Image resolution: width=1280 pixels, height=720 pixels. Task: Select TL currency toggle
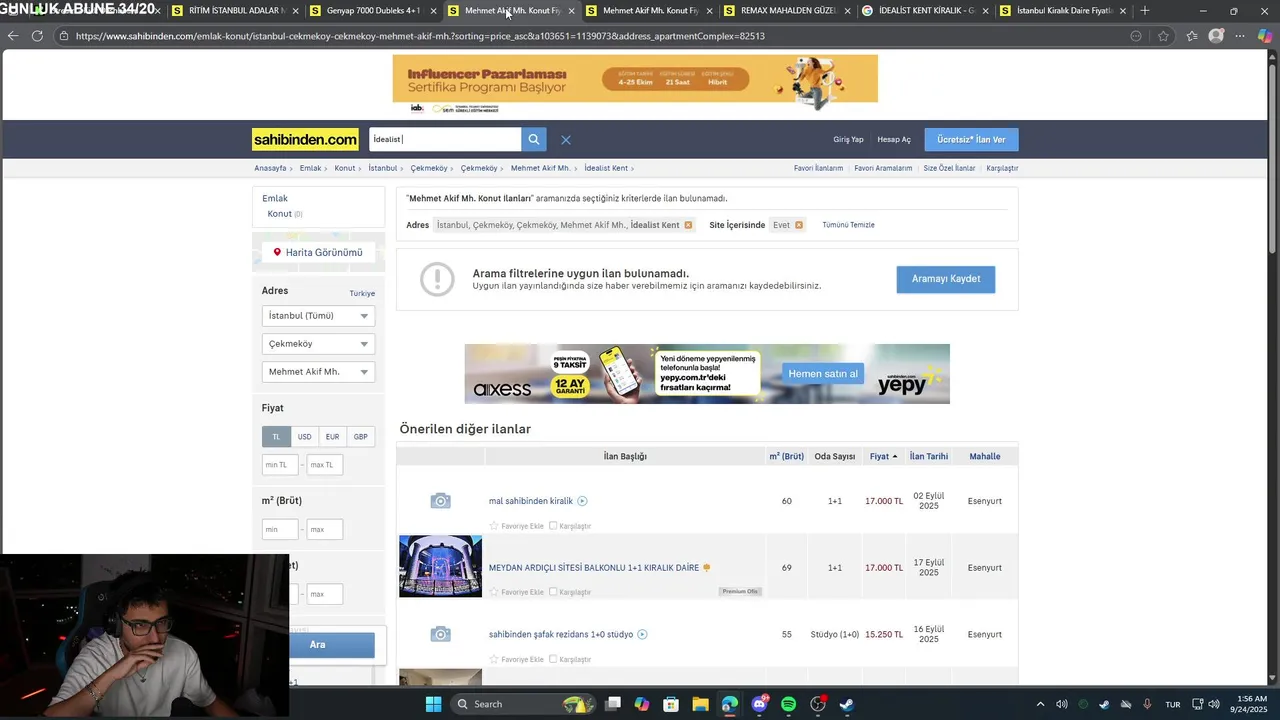[x=276, y=437]
